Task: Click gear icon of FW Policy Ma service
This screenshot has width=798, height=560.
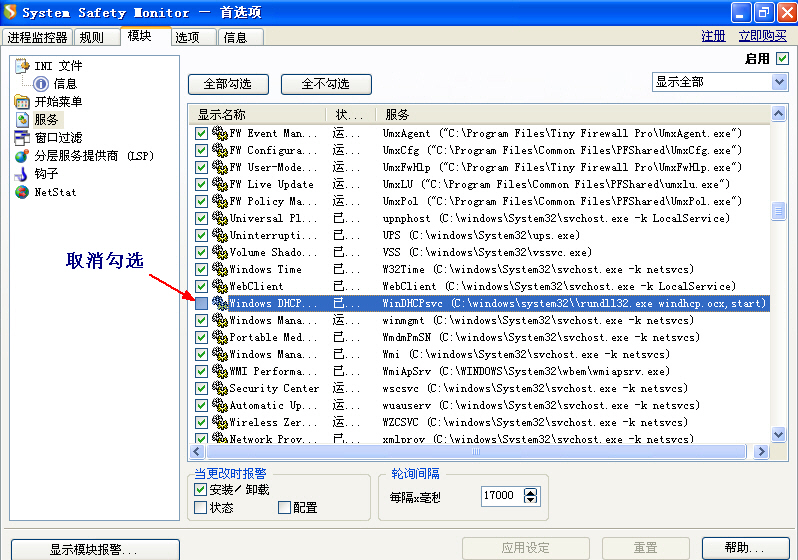Action: 219,201
